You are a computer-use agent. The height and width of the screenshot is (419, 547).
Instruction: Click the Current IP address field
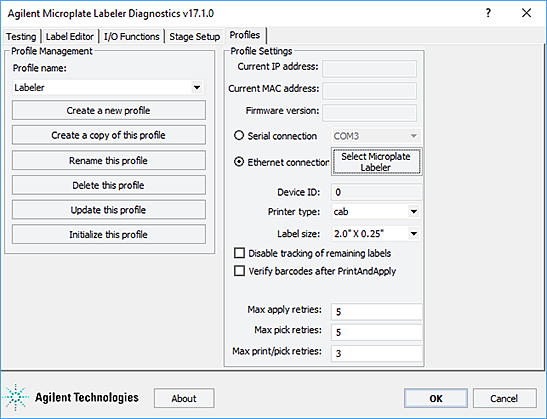pos(369,68)
